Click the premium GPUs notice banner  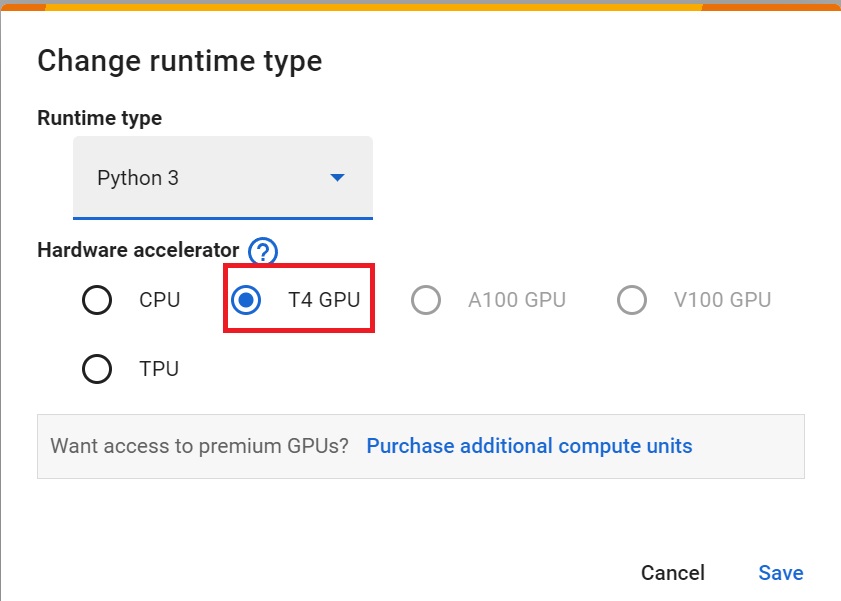[200, 446]
